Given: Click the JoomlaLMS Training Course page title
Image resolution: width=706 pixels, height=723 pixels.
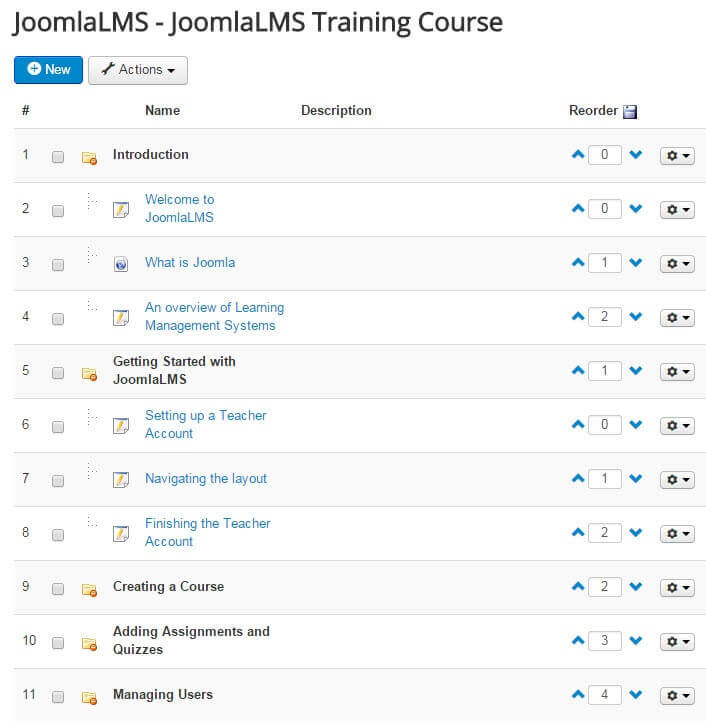Looking at the screenshot, I should [257, 22].
